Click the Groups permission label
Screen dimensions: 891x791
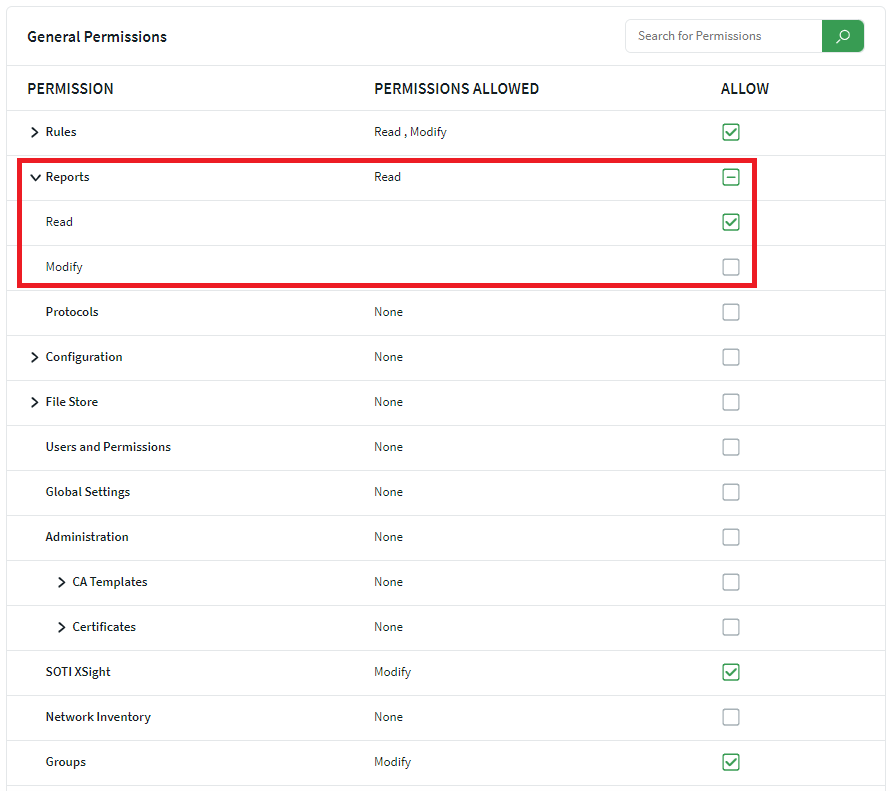click(x=65, y=762)
